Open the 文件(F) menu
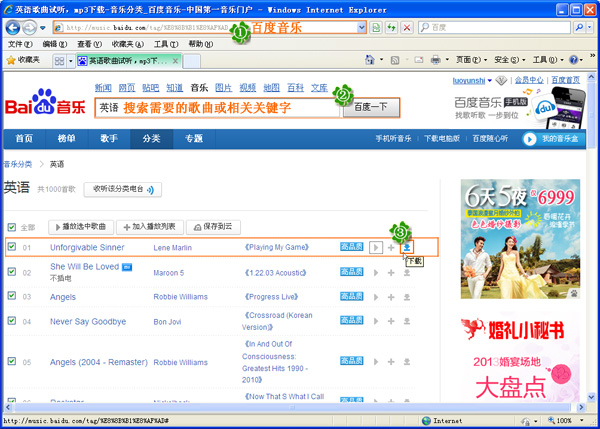Image resolution: width=600 pixels, height=429 pixels. (20, 44)
